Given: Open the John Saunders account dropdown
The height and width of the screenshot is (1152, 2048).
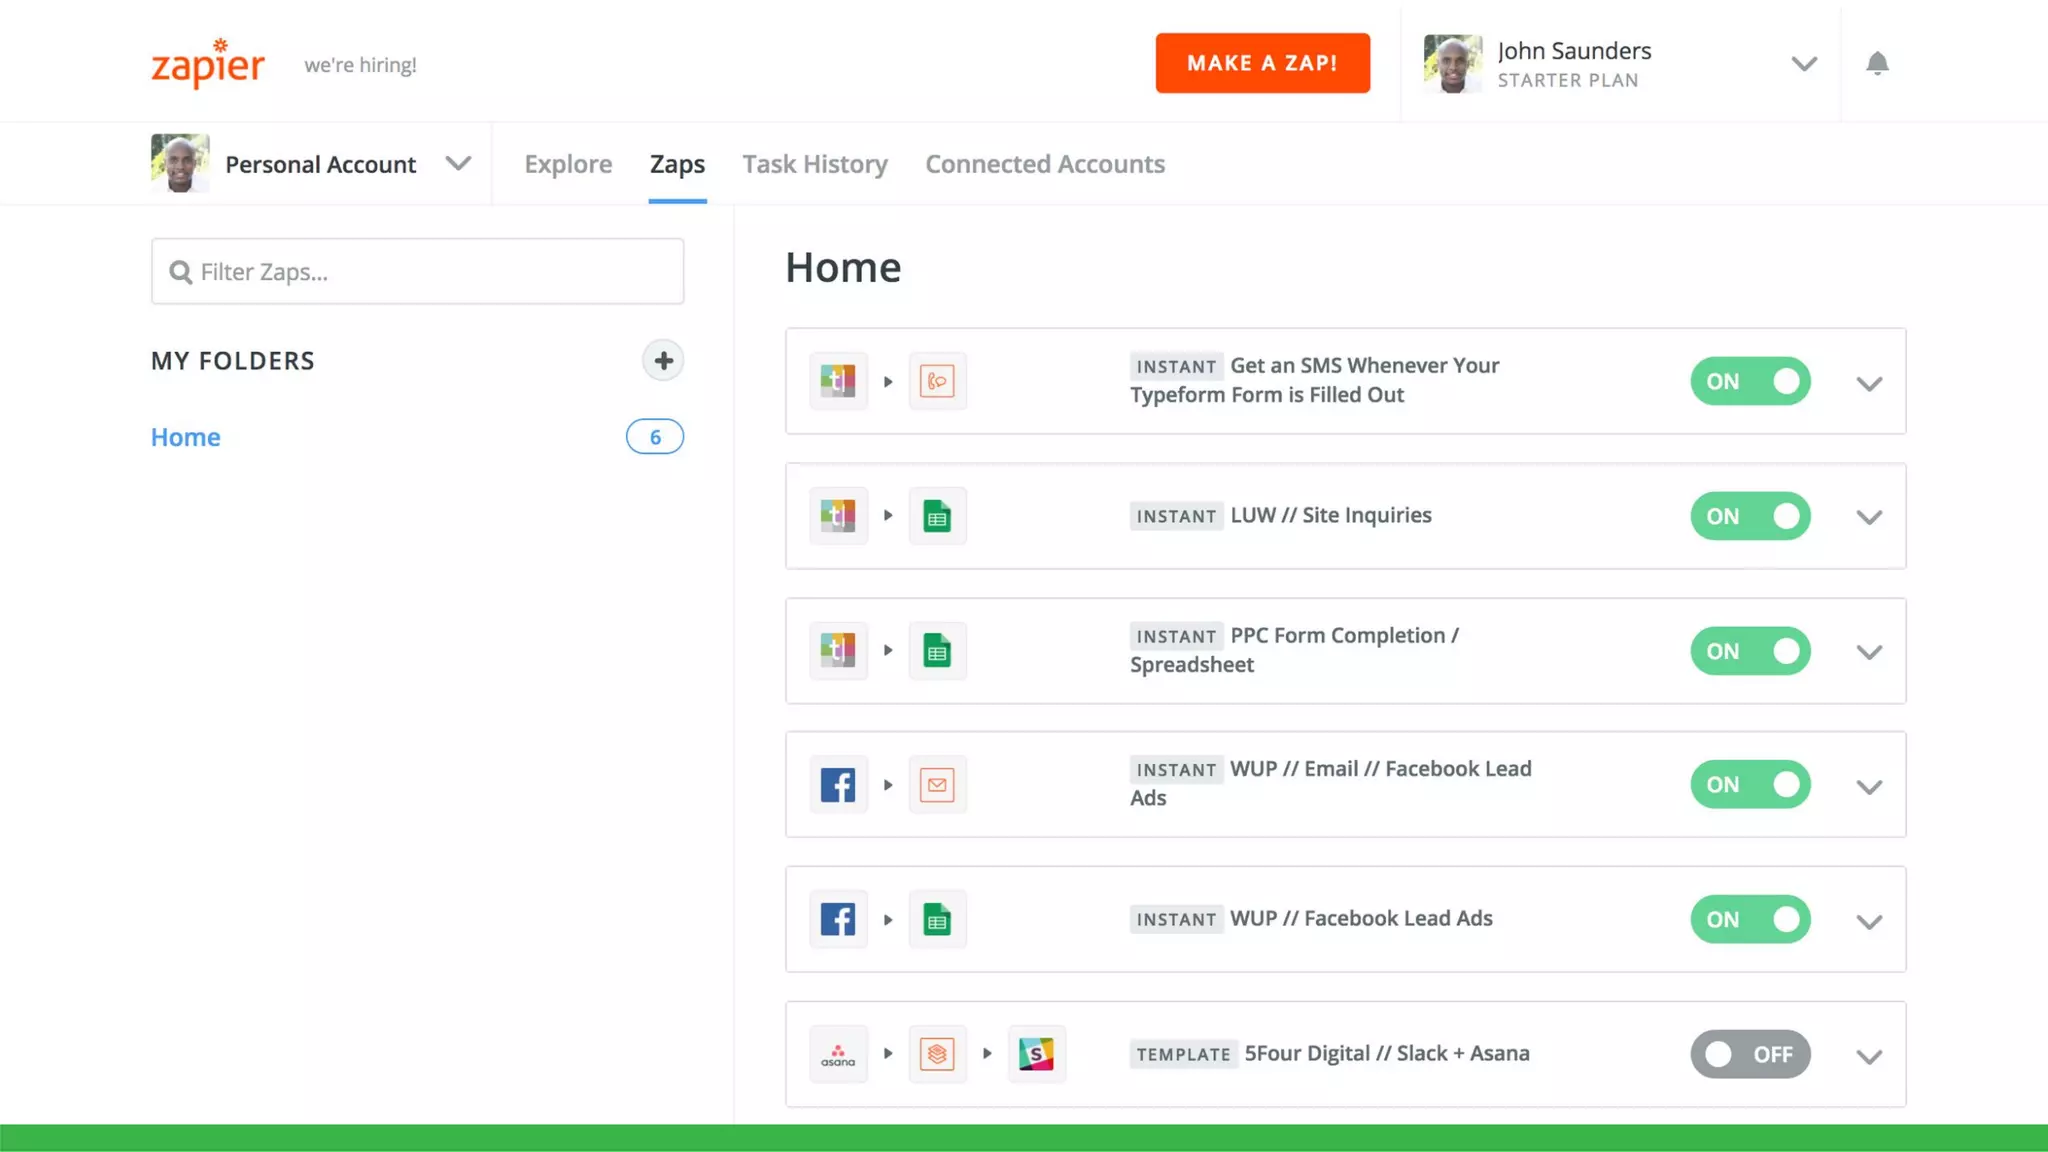Looking at the screenshot, I should (1803, 64).
